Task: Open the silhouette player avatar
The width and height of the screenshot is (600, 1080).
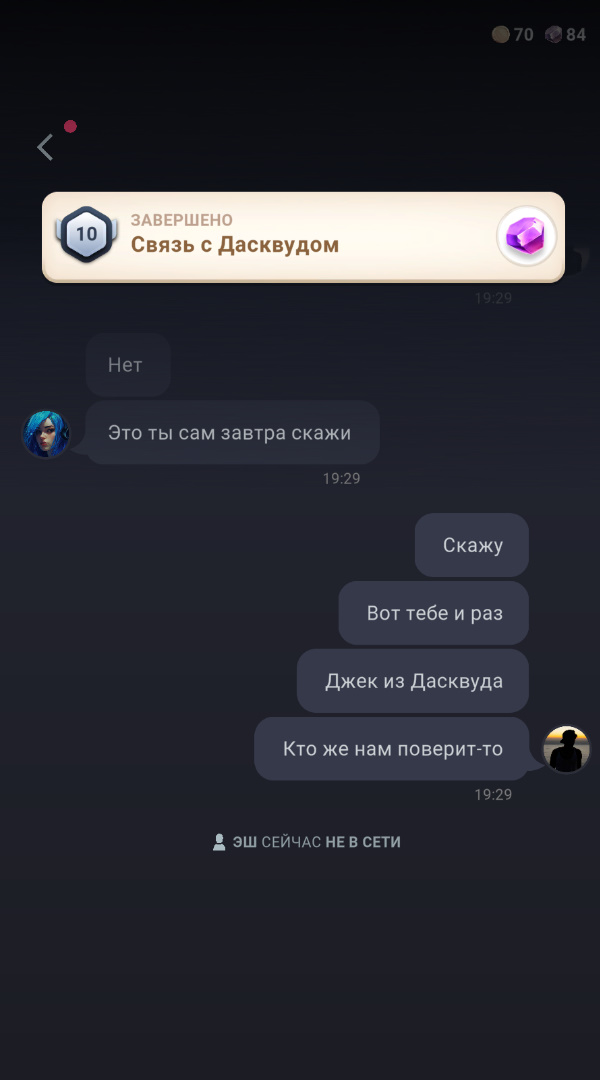Action: (566, 749)
